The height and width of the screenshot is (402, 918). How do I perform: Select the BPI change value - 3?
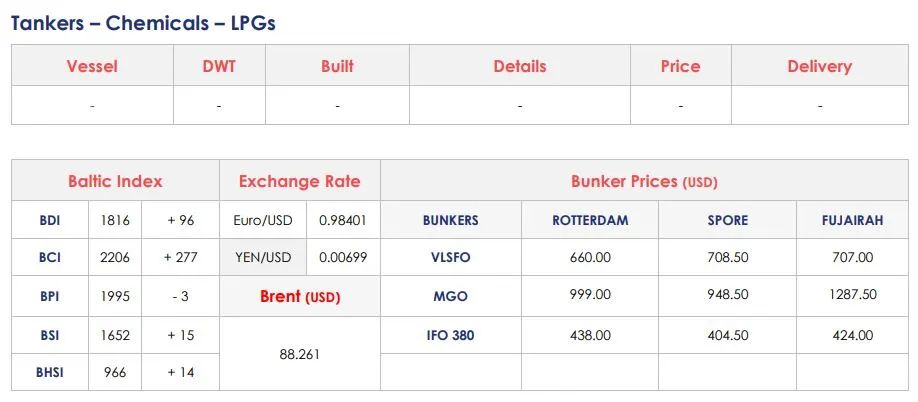(x=180, y=297)
